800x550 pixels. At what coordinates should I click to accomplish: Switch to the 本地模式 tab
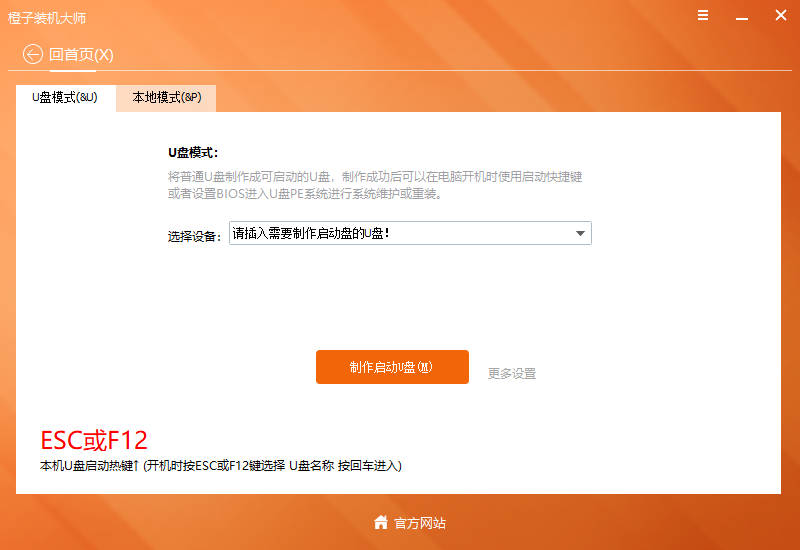166,97
